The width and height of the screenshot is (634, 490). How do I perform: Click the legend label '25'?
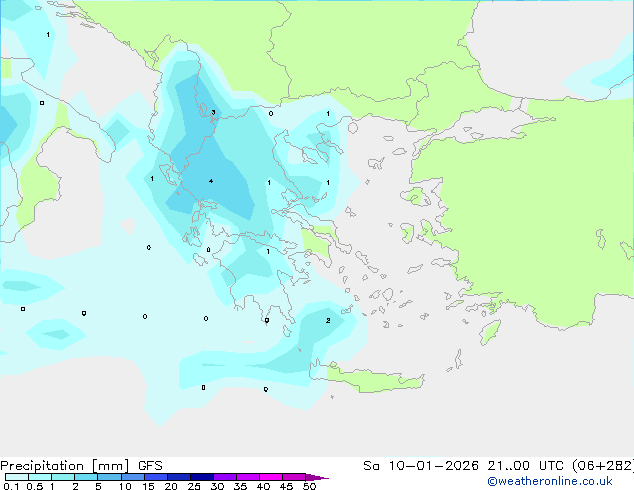[194, 486]
